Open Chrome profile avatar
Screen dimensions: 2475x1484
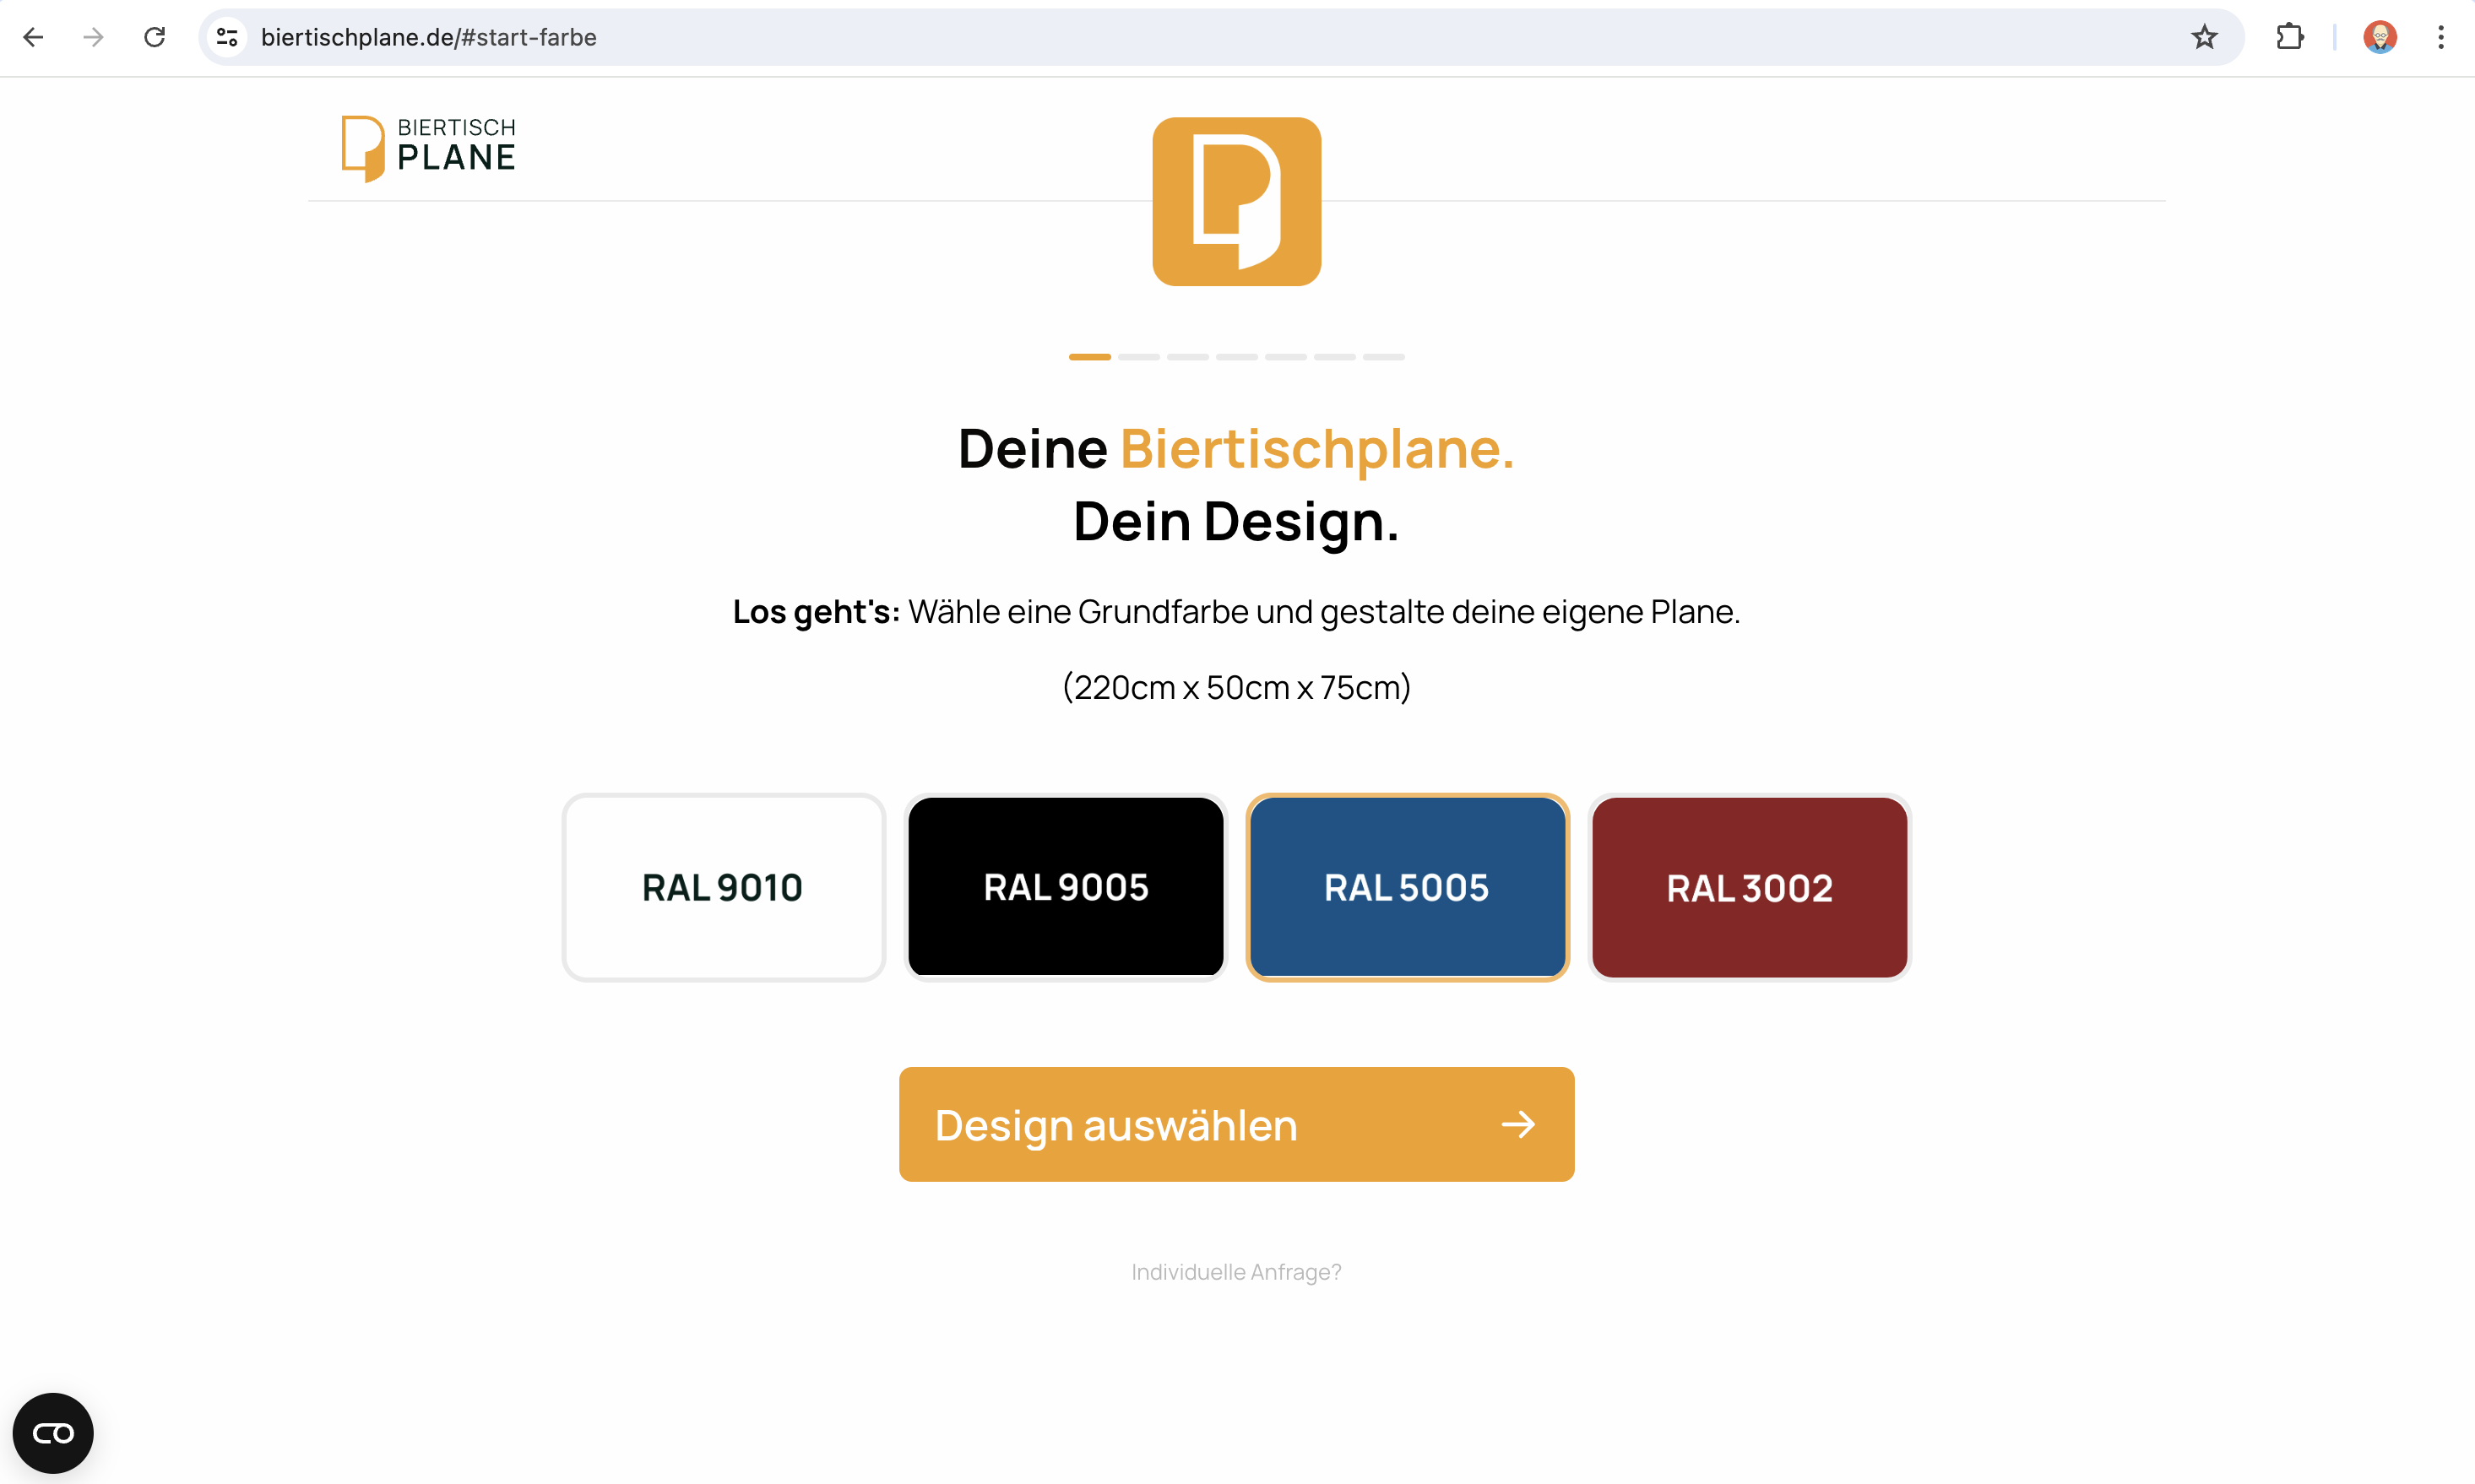2379,37
